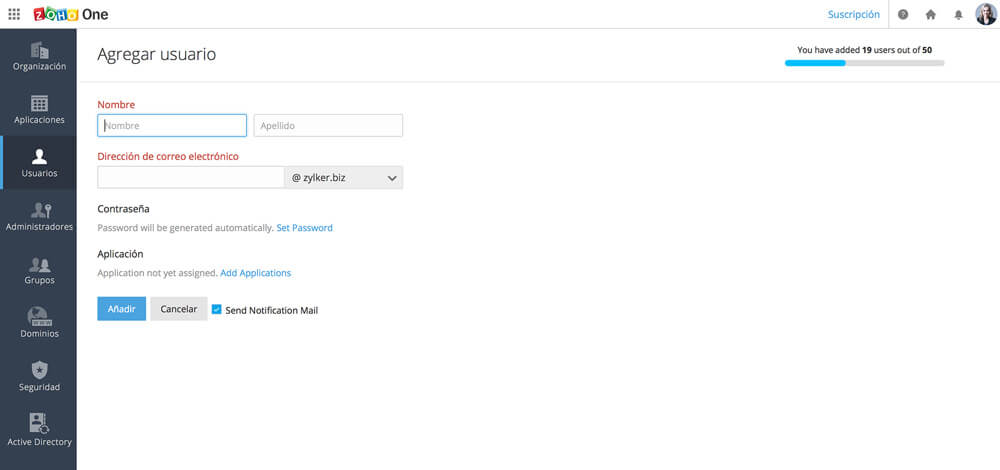The image size is (1000, 470).
Task: Click the Add Applications link
Action: pos(255,273)
